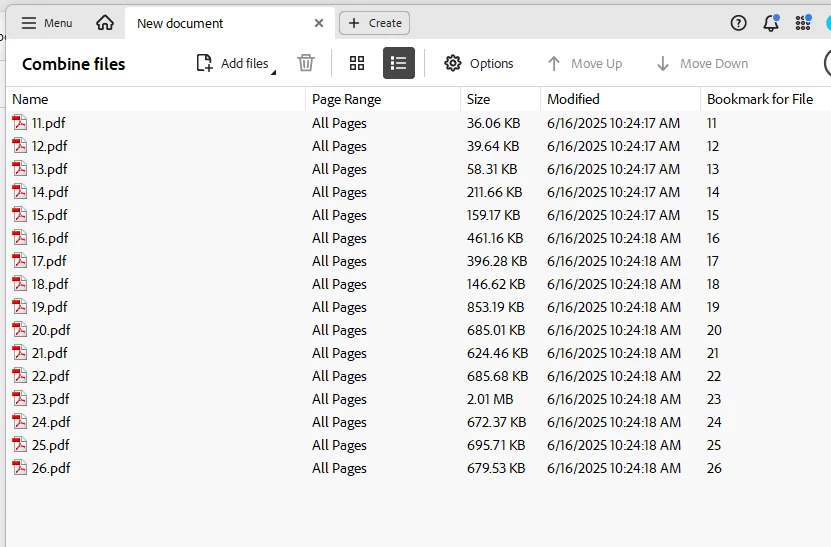Select the 19.pdf file name
831x547 pixels.
click(49, 307)
